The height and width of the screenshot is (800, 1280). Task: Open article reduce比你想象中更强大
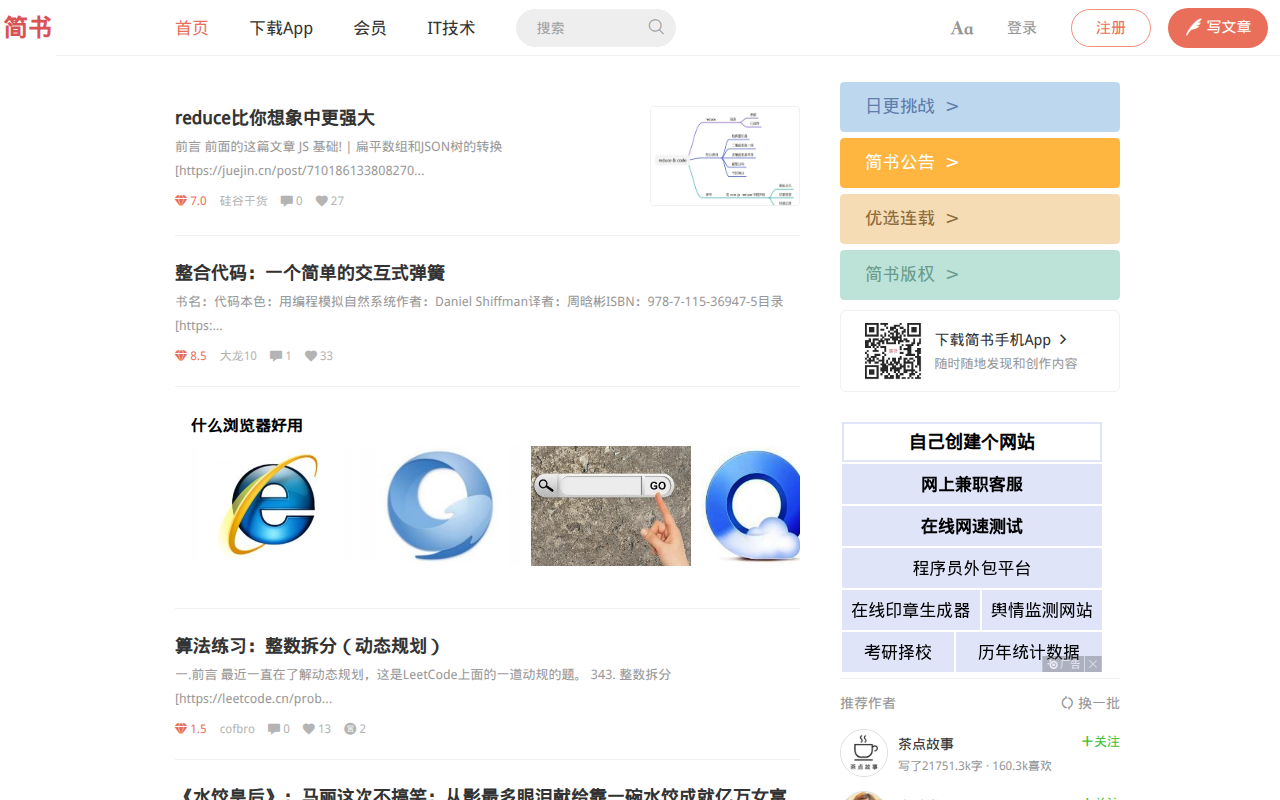click(275, 118)
